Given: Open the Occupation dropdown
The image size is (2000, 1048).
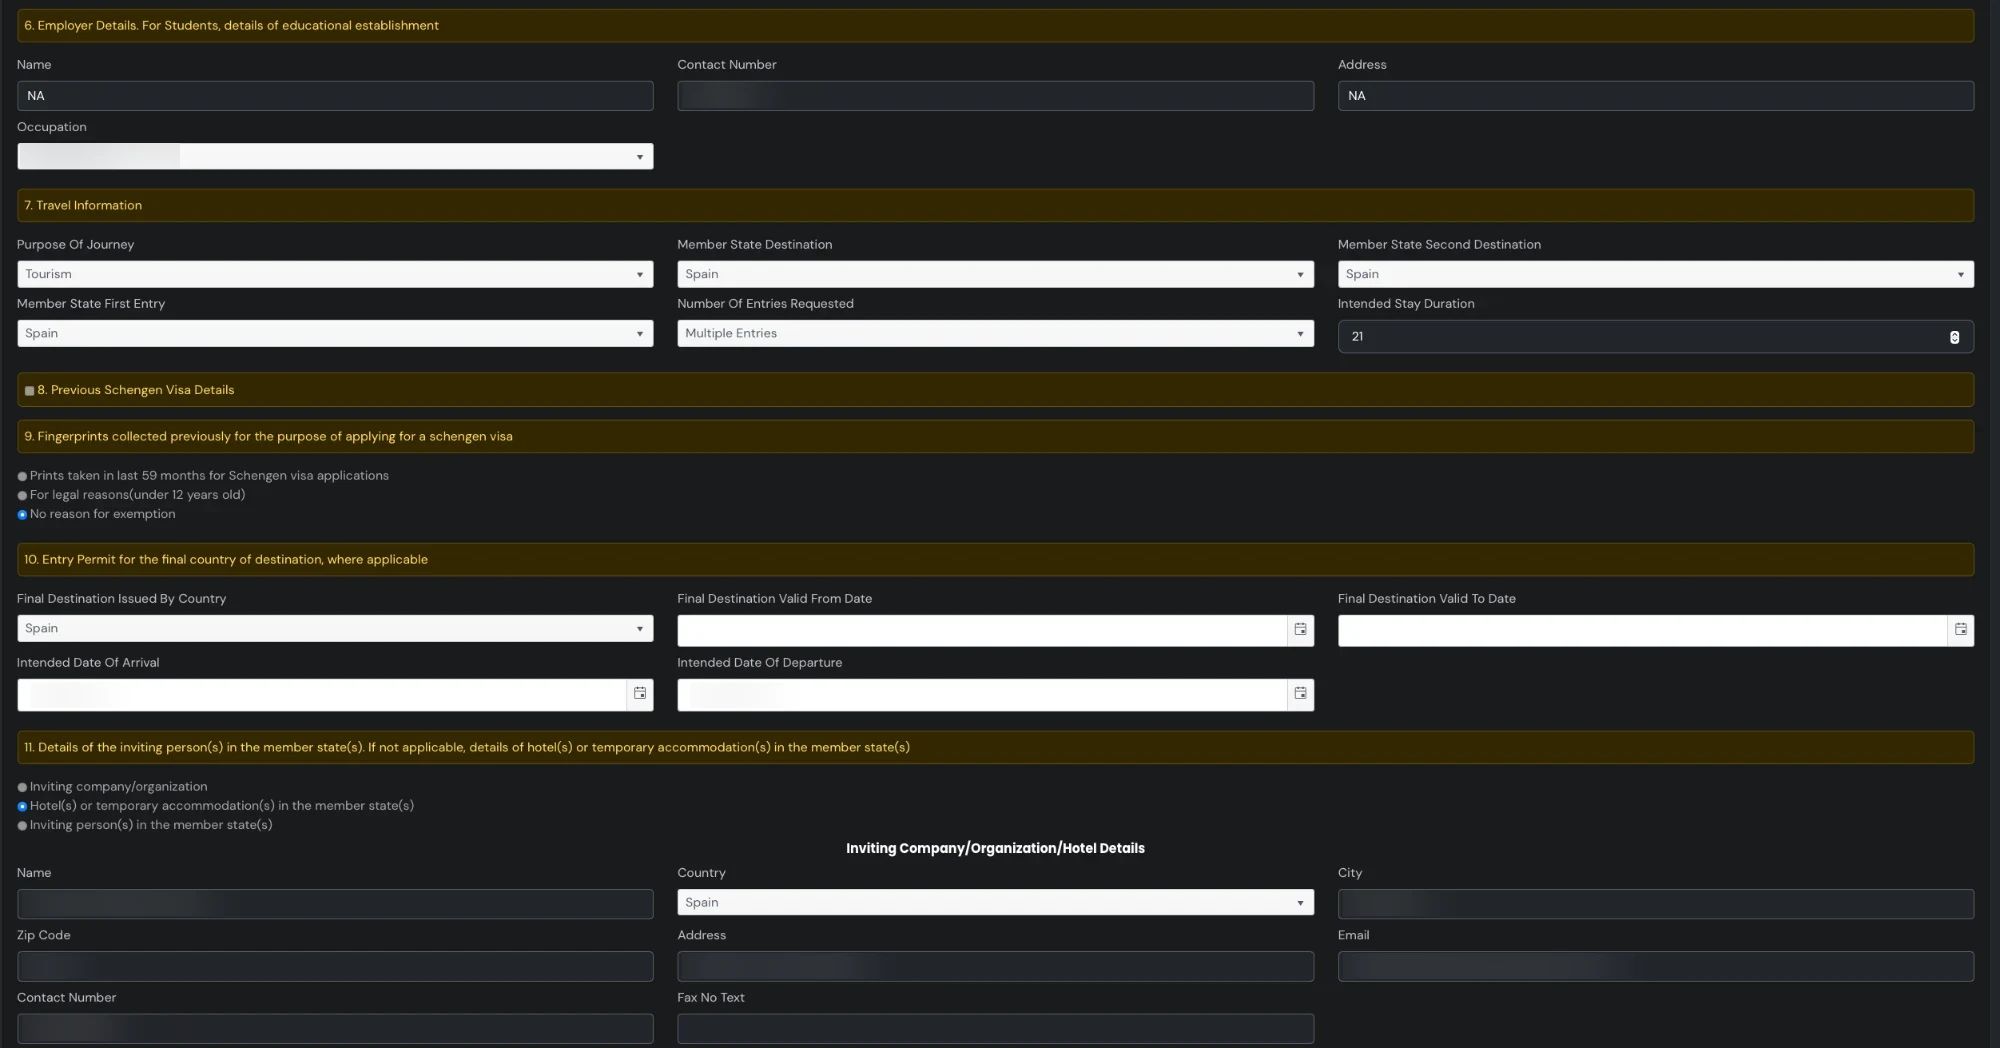Looking at the screenshot, I should 335,157.
